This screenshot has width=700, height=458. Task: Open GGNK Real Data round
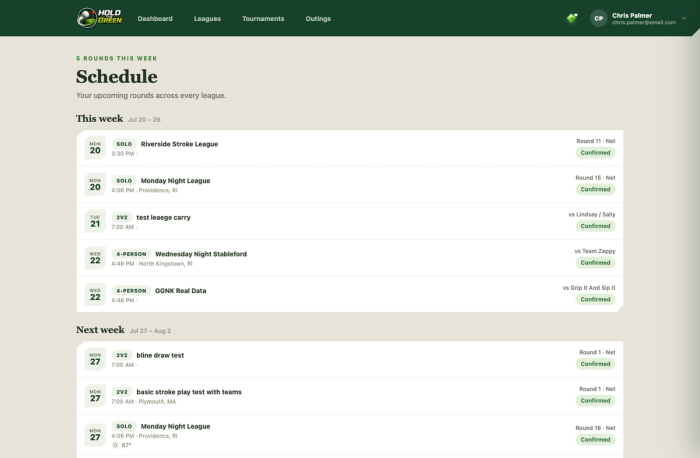click(x=350, y=295)
